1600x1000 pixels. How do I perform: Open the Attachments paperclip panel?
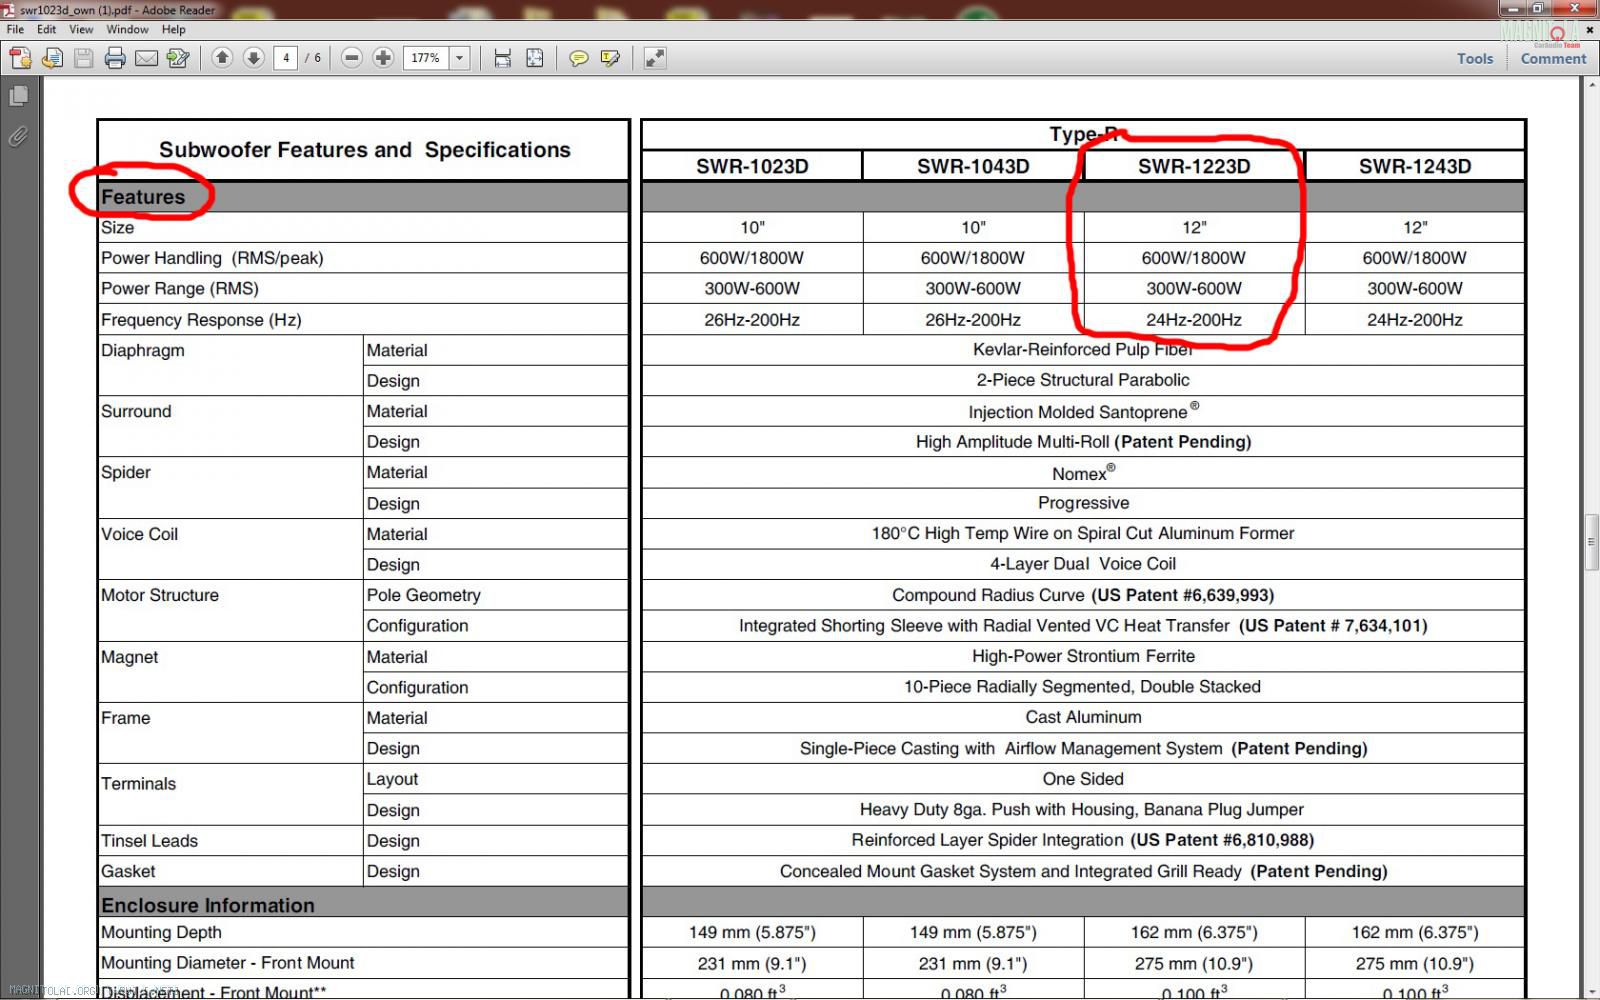[x=18, y=136]
